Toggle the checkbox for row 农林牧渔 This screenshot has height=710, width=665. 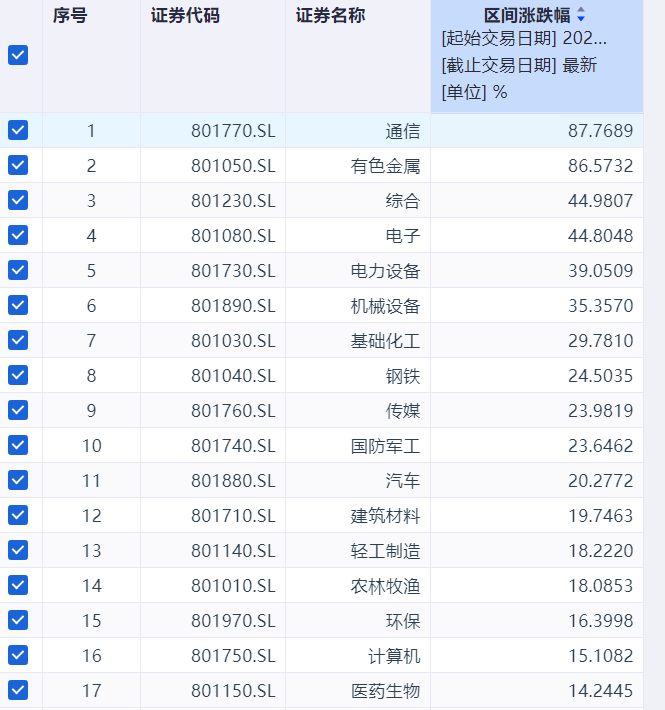[x=18, y=585]
